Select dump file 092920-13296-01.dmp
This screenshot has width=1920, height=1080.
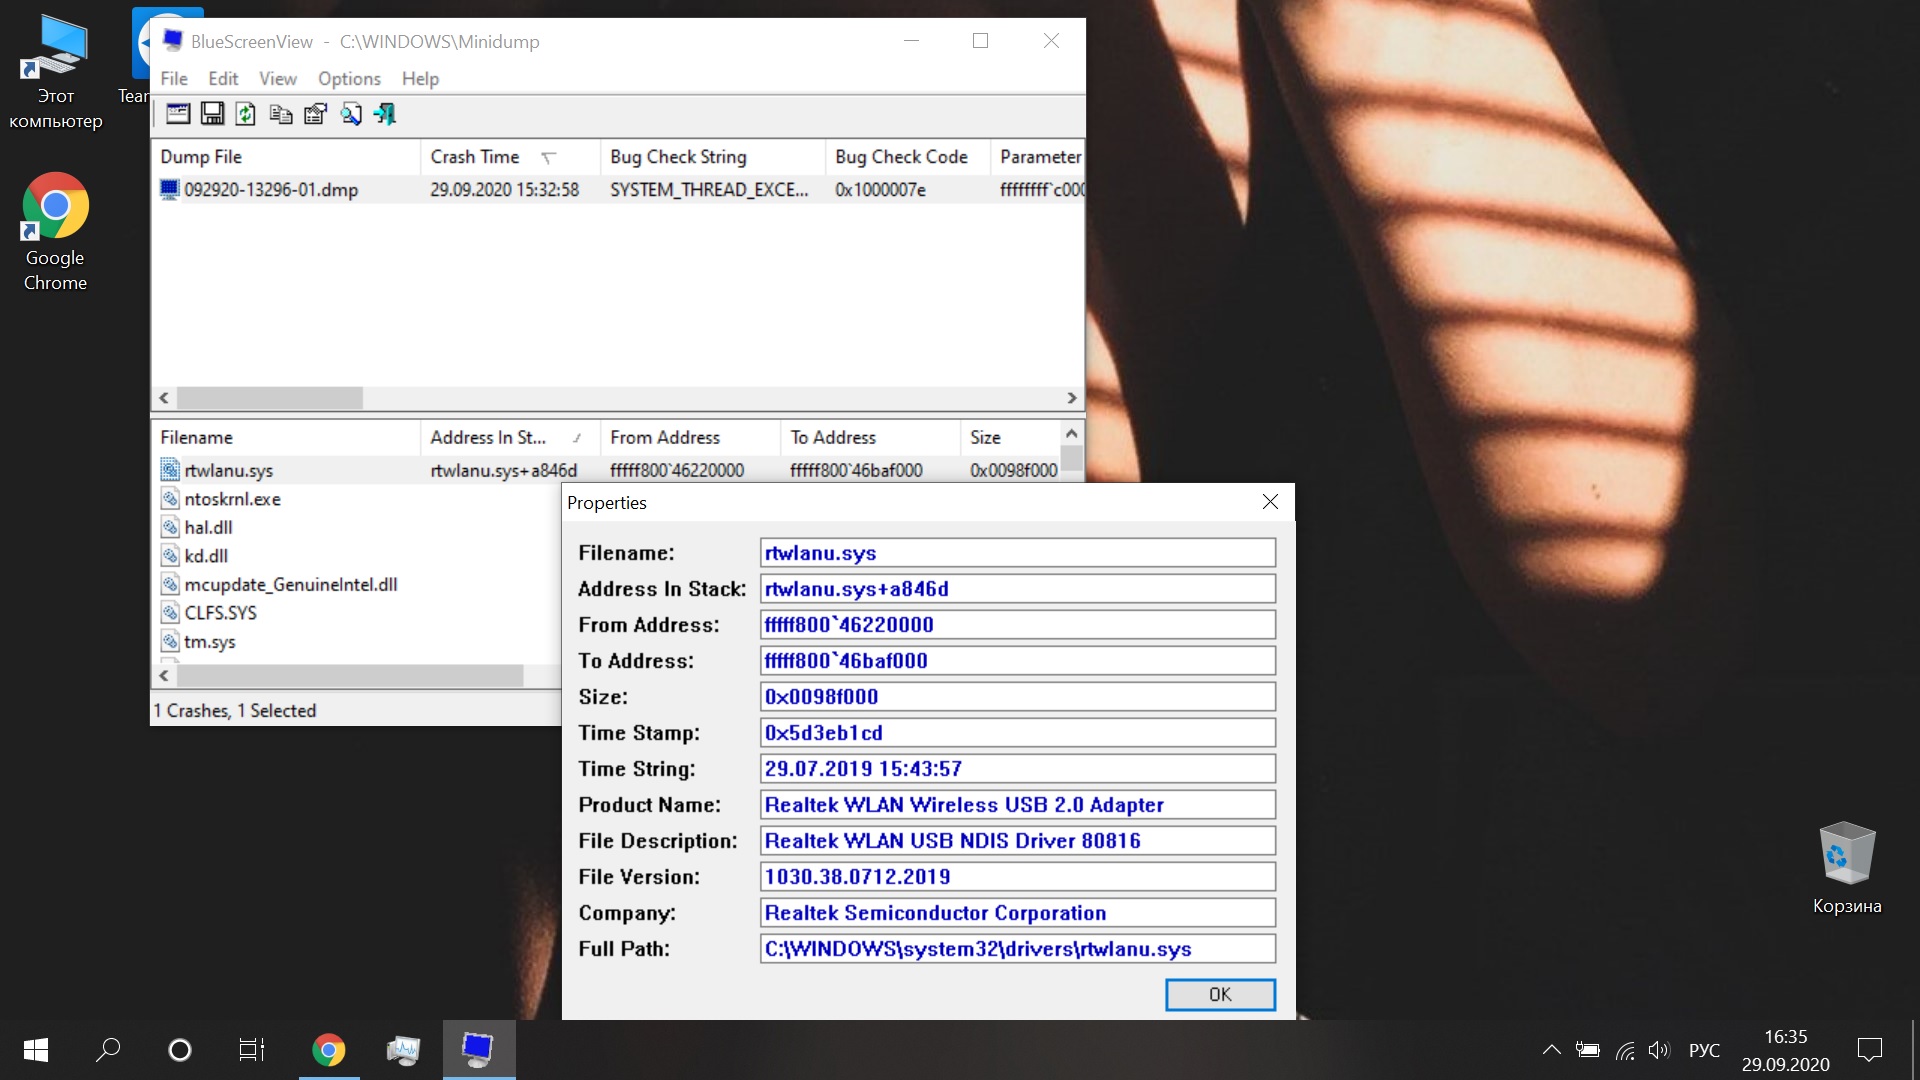(x=271, y=190)
